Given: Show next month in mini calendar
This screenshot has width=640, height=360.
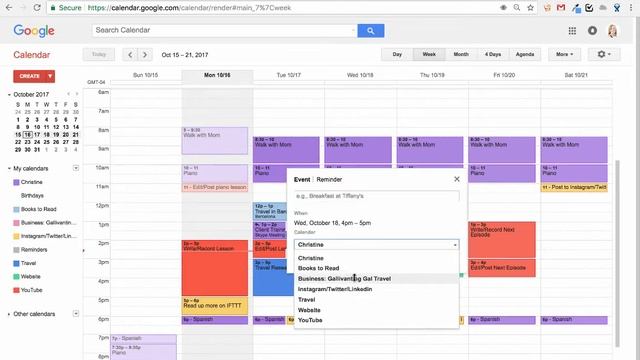Looking at the screenshot, I should point(76,94).
